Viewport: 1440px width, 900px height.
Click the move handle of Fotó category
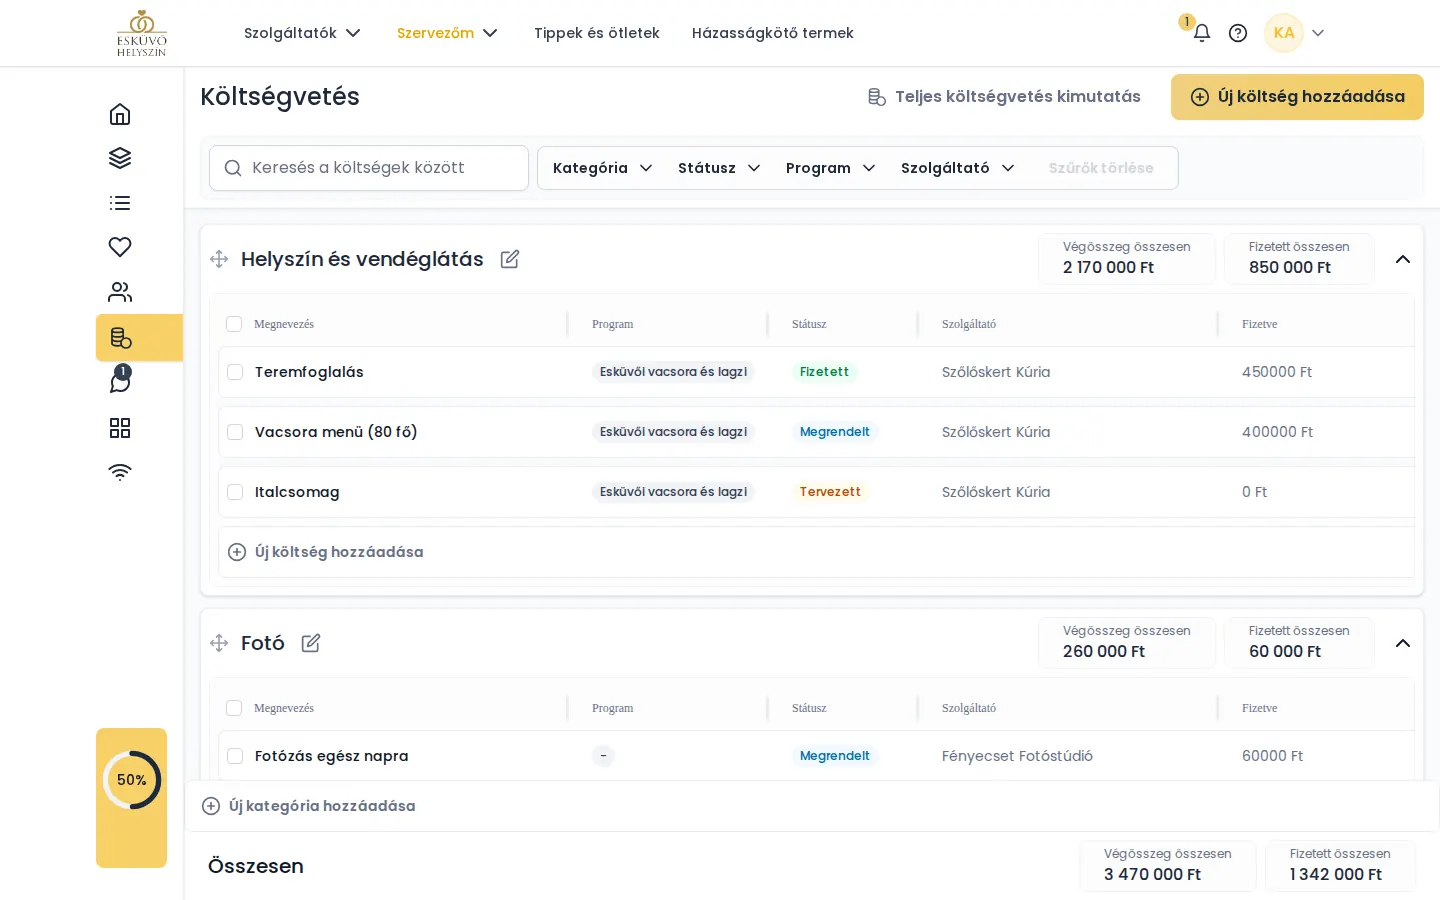click(219, 643)
